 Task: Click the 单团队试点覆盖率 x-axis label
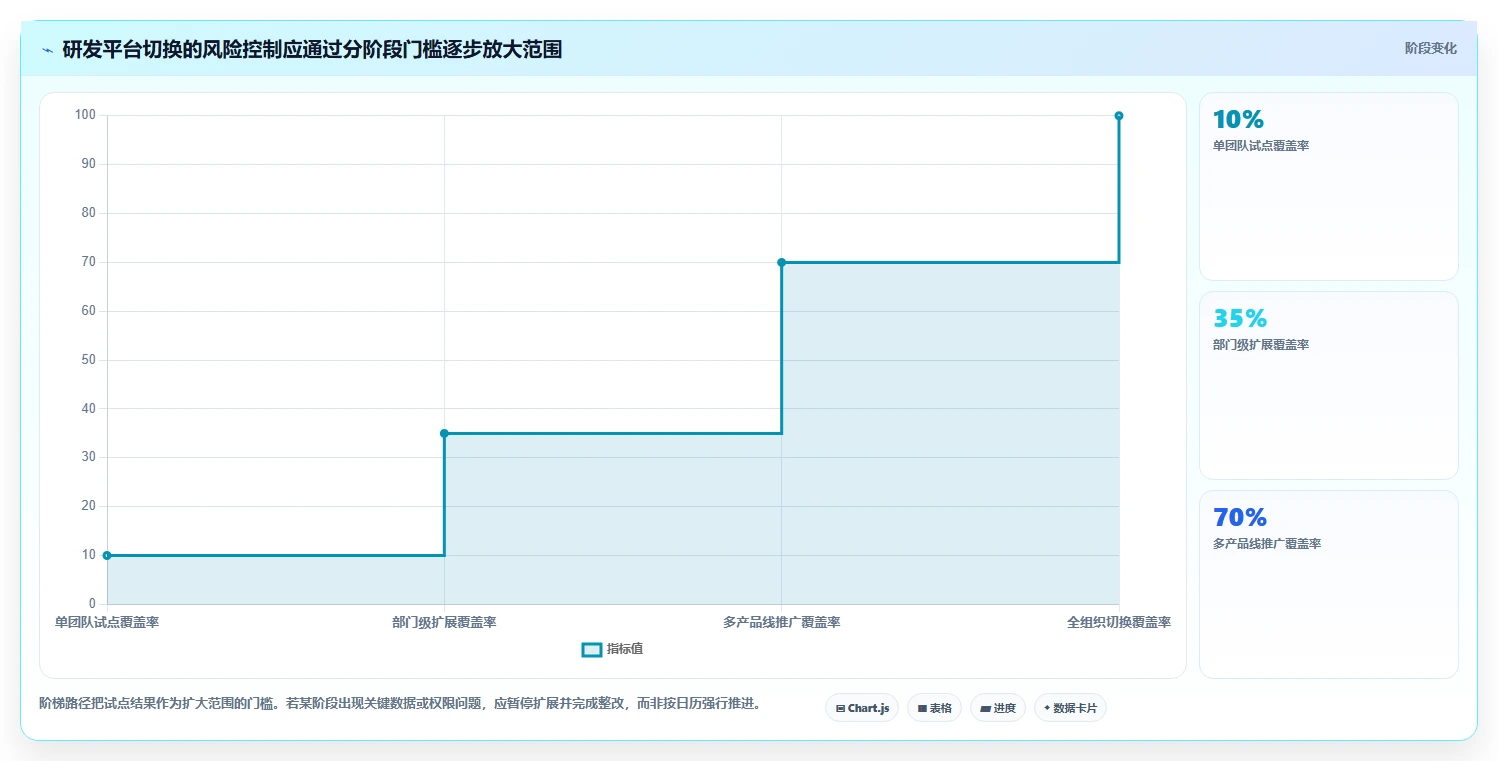click(107, 622)
